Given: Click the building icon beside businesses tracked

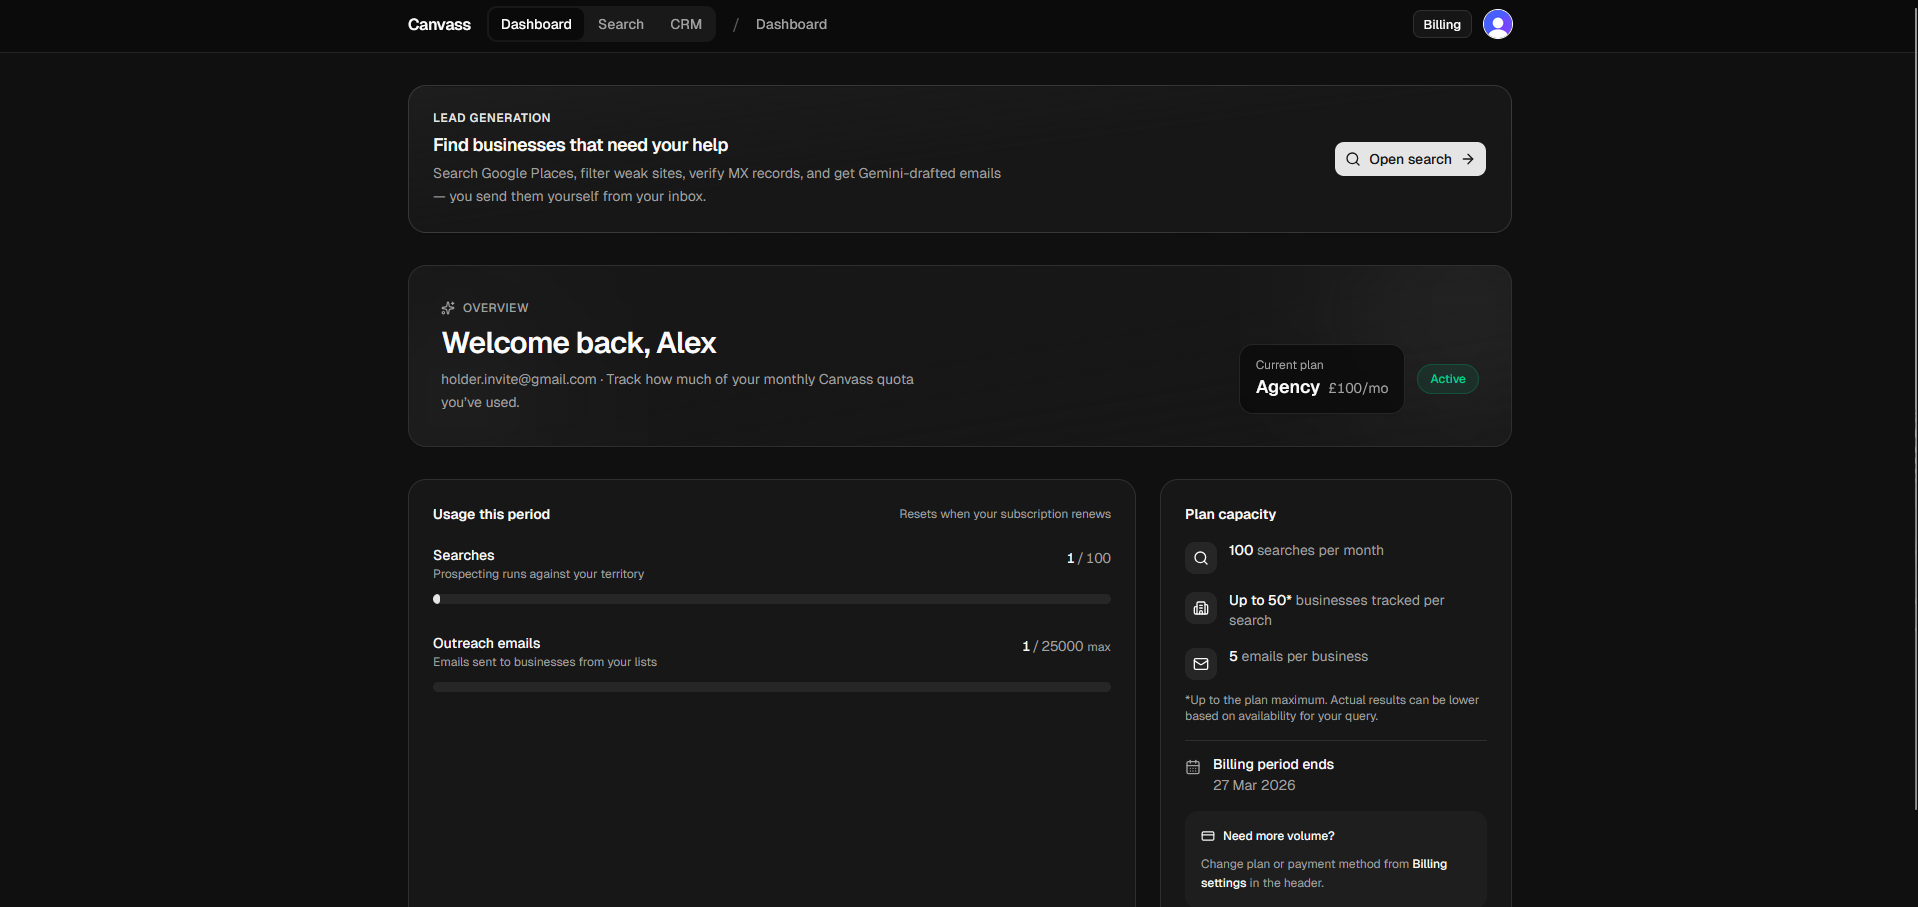Looking at the screenshot, I should pyautogui.click(x=1200, y=608).
